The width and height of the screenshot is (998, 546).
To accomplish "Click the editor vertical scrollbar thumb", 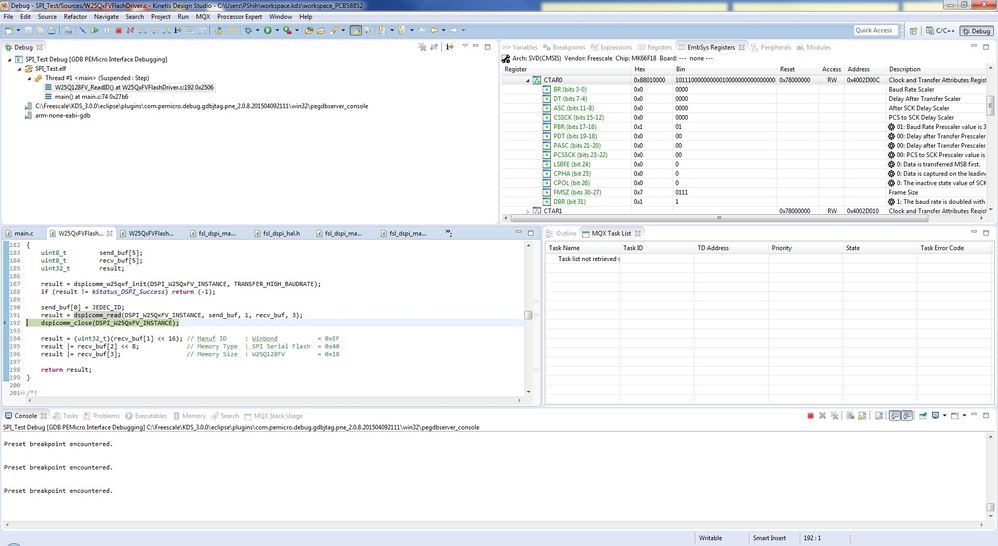I will [x=528, y=315].
